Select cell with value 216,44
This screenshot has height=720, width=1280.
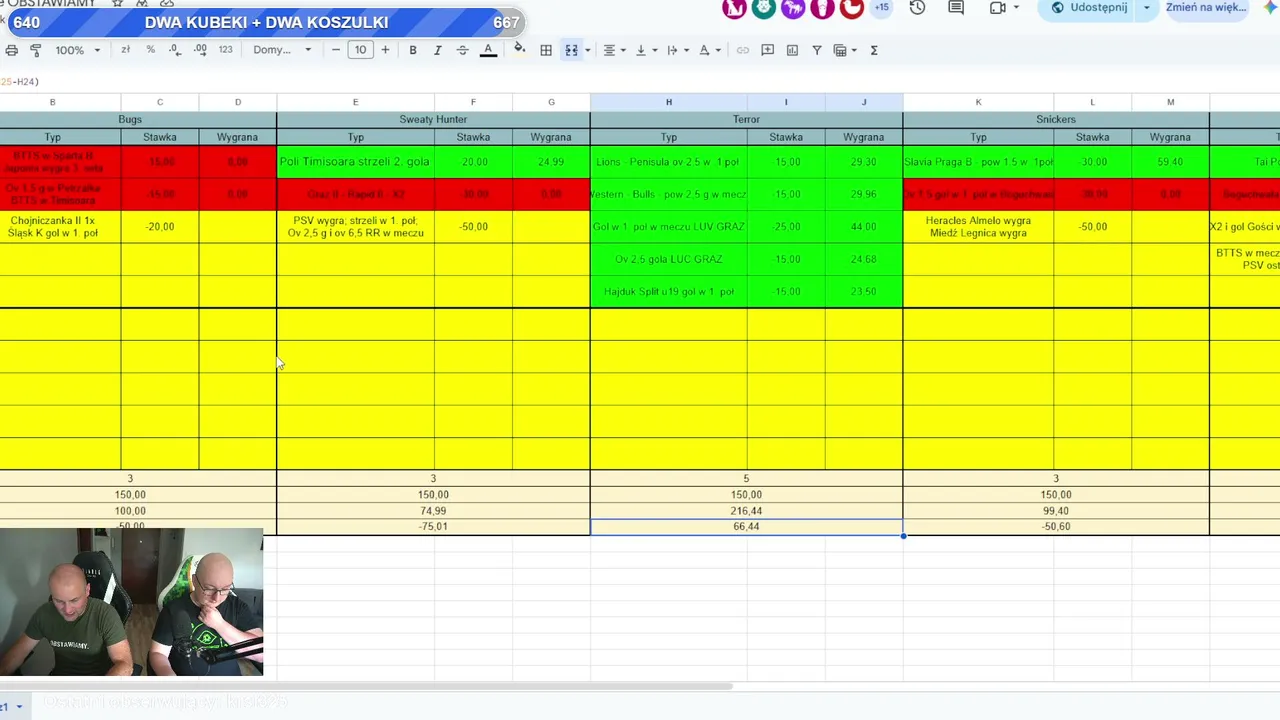(x=746, y=511)
